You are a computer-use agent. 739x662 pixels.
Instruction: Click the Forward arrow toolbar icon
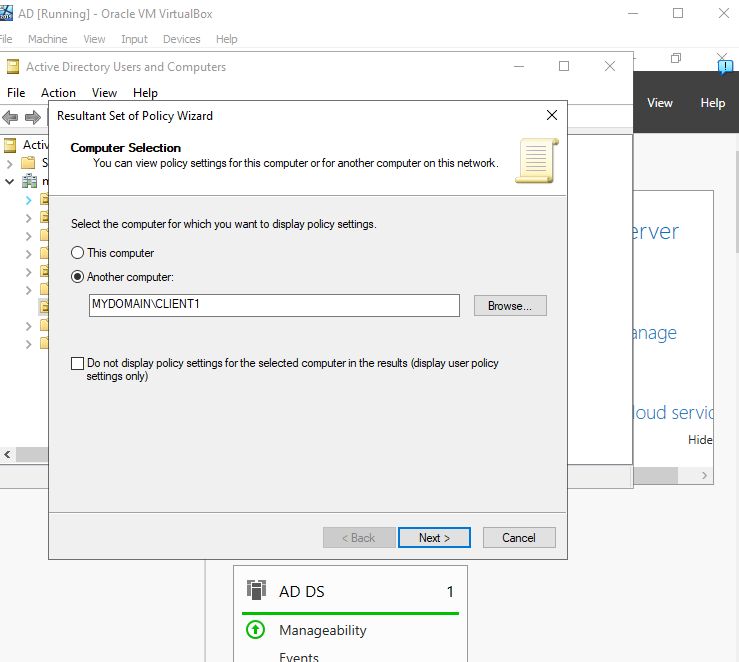(x=33, y=116)
